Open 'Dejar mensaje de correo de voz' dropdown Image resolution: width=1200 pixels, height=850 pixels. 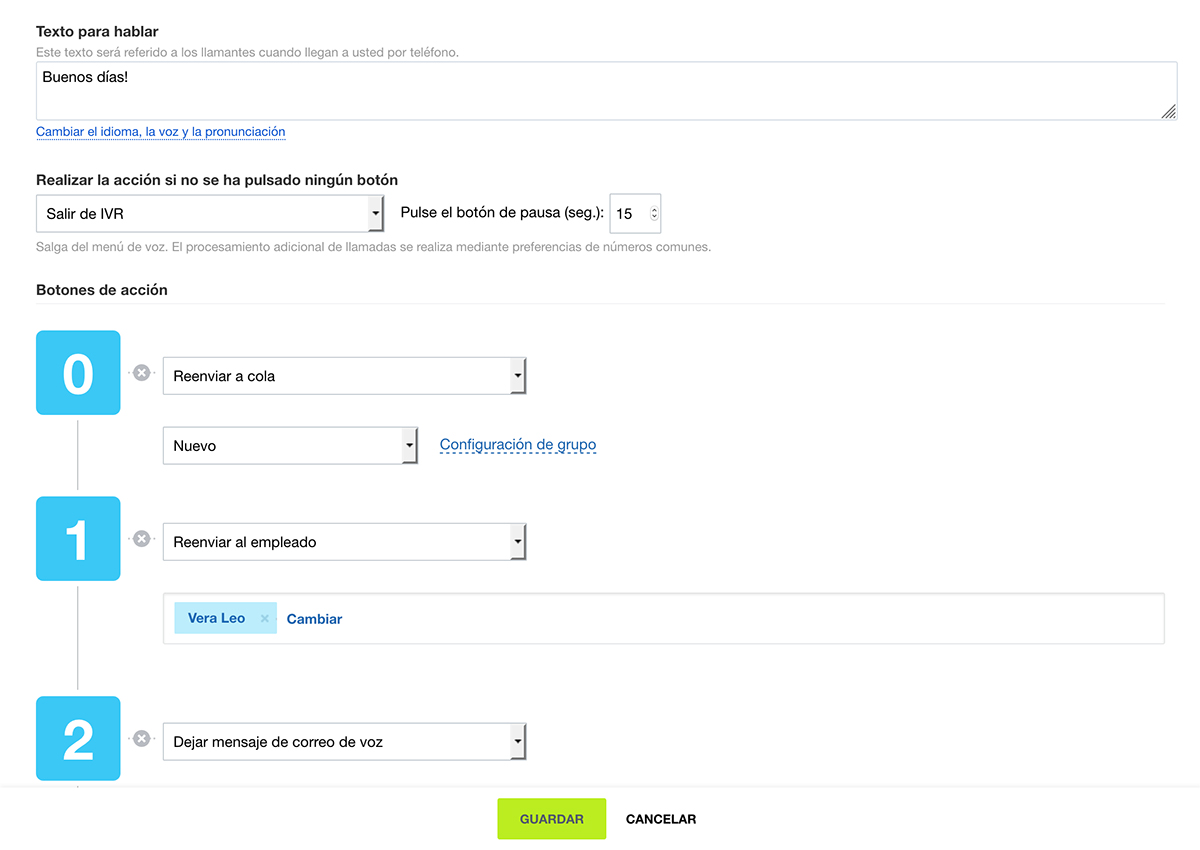point(344,742)
